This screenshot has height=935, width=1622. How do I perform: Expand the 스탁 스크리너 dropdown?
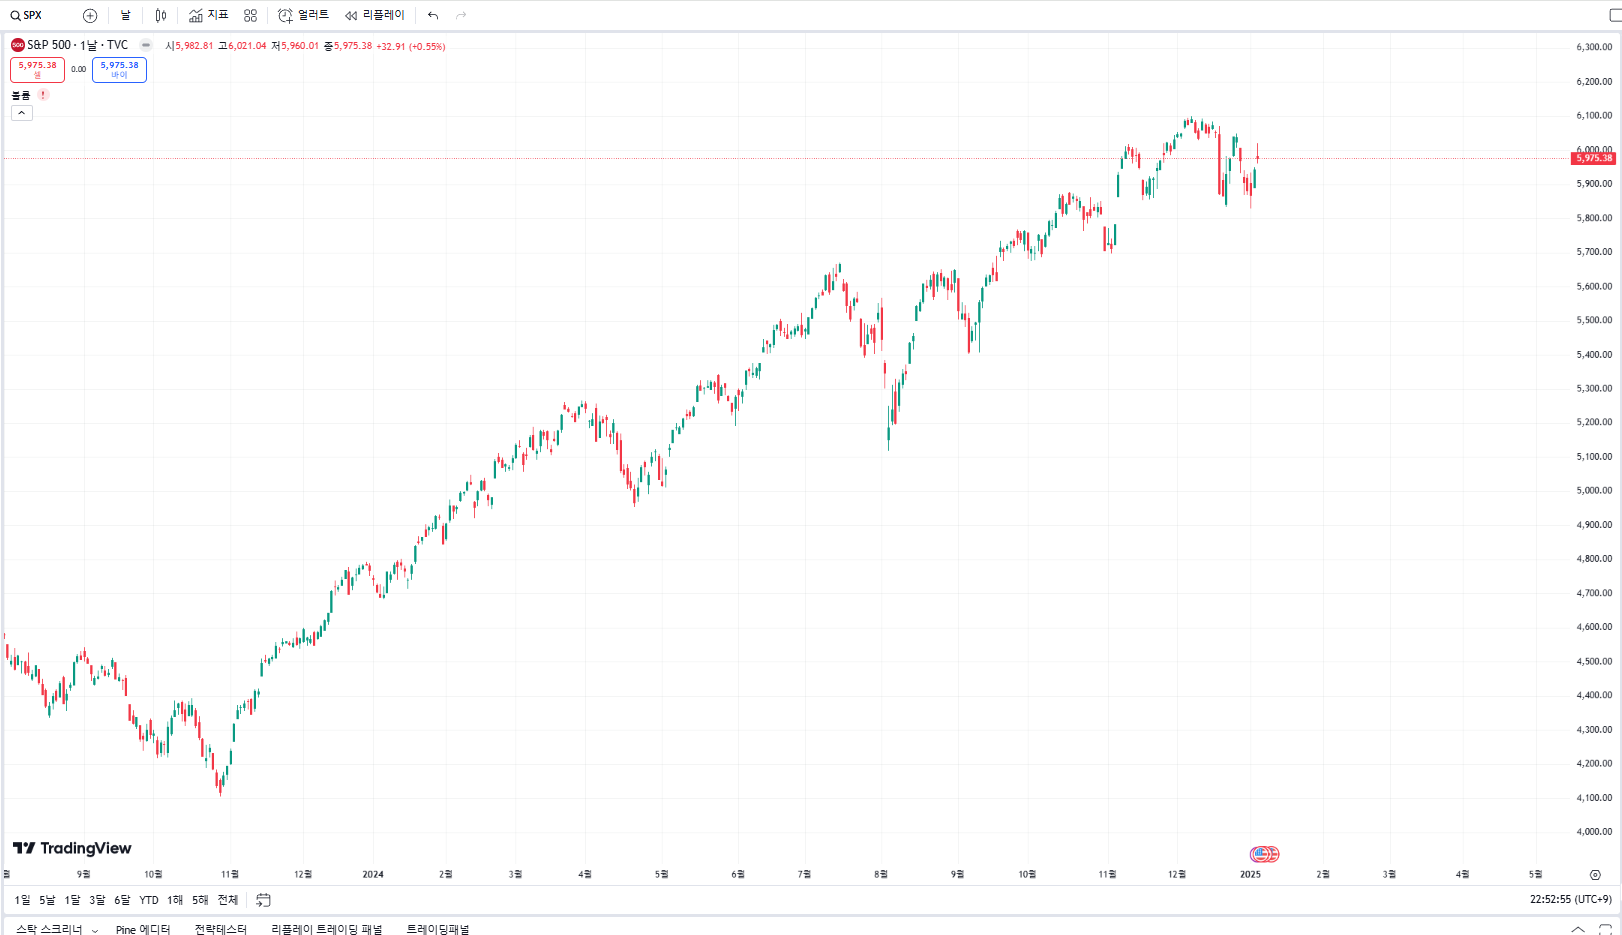tap(95, 930)
